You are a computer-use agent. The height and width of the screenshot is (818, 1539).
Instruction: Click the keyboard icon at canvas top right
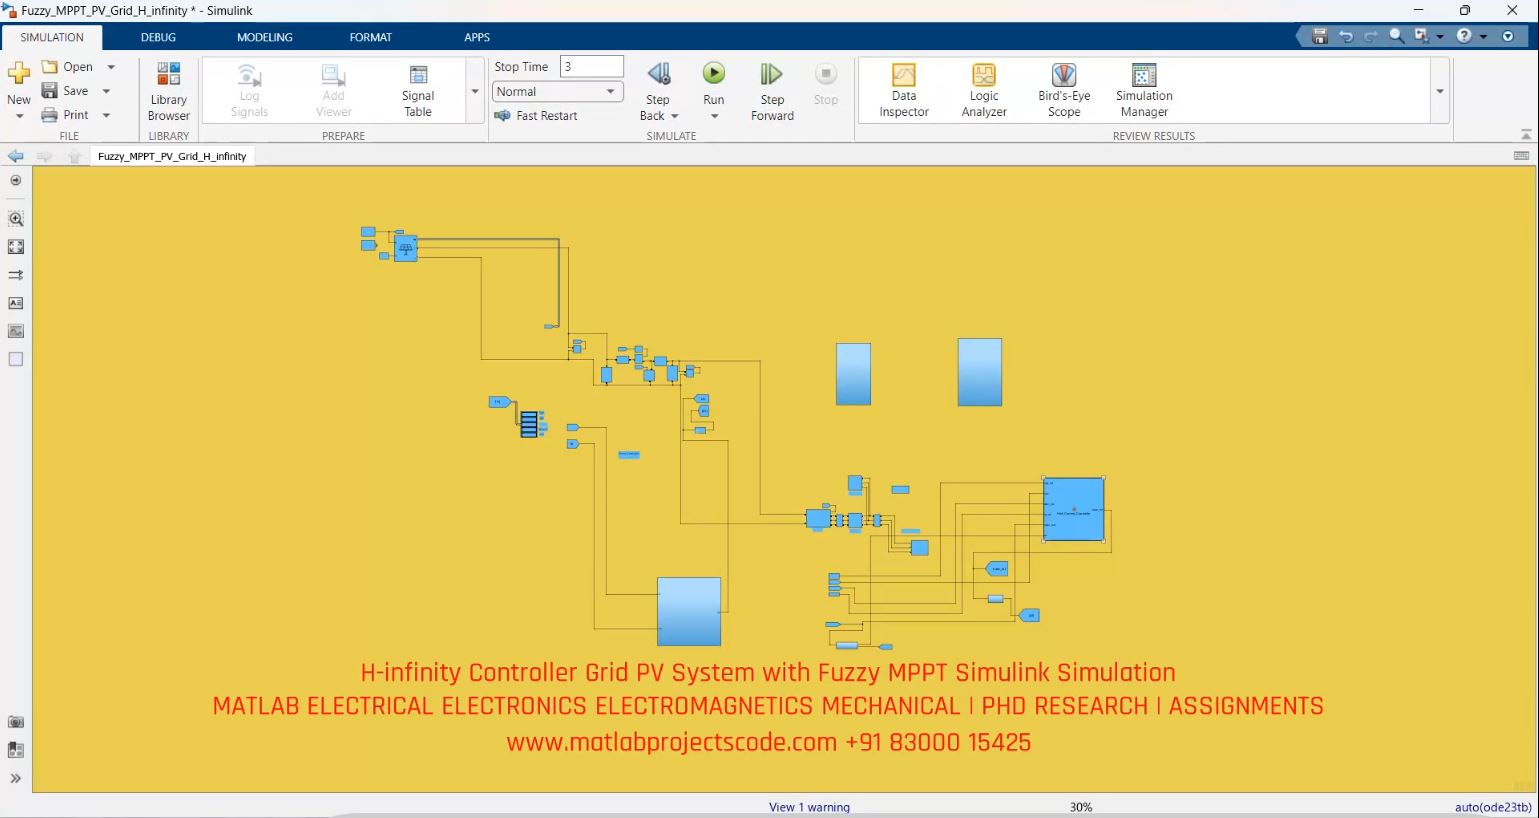pos(1522,156)
